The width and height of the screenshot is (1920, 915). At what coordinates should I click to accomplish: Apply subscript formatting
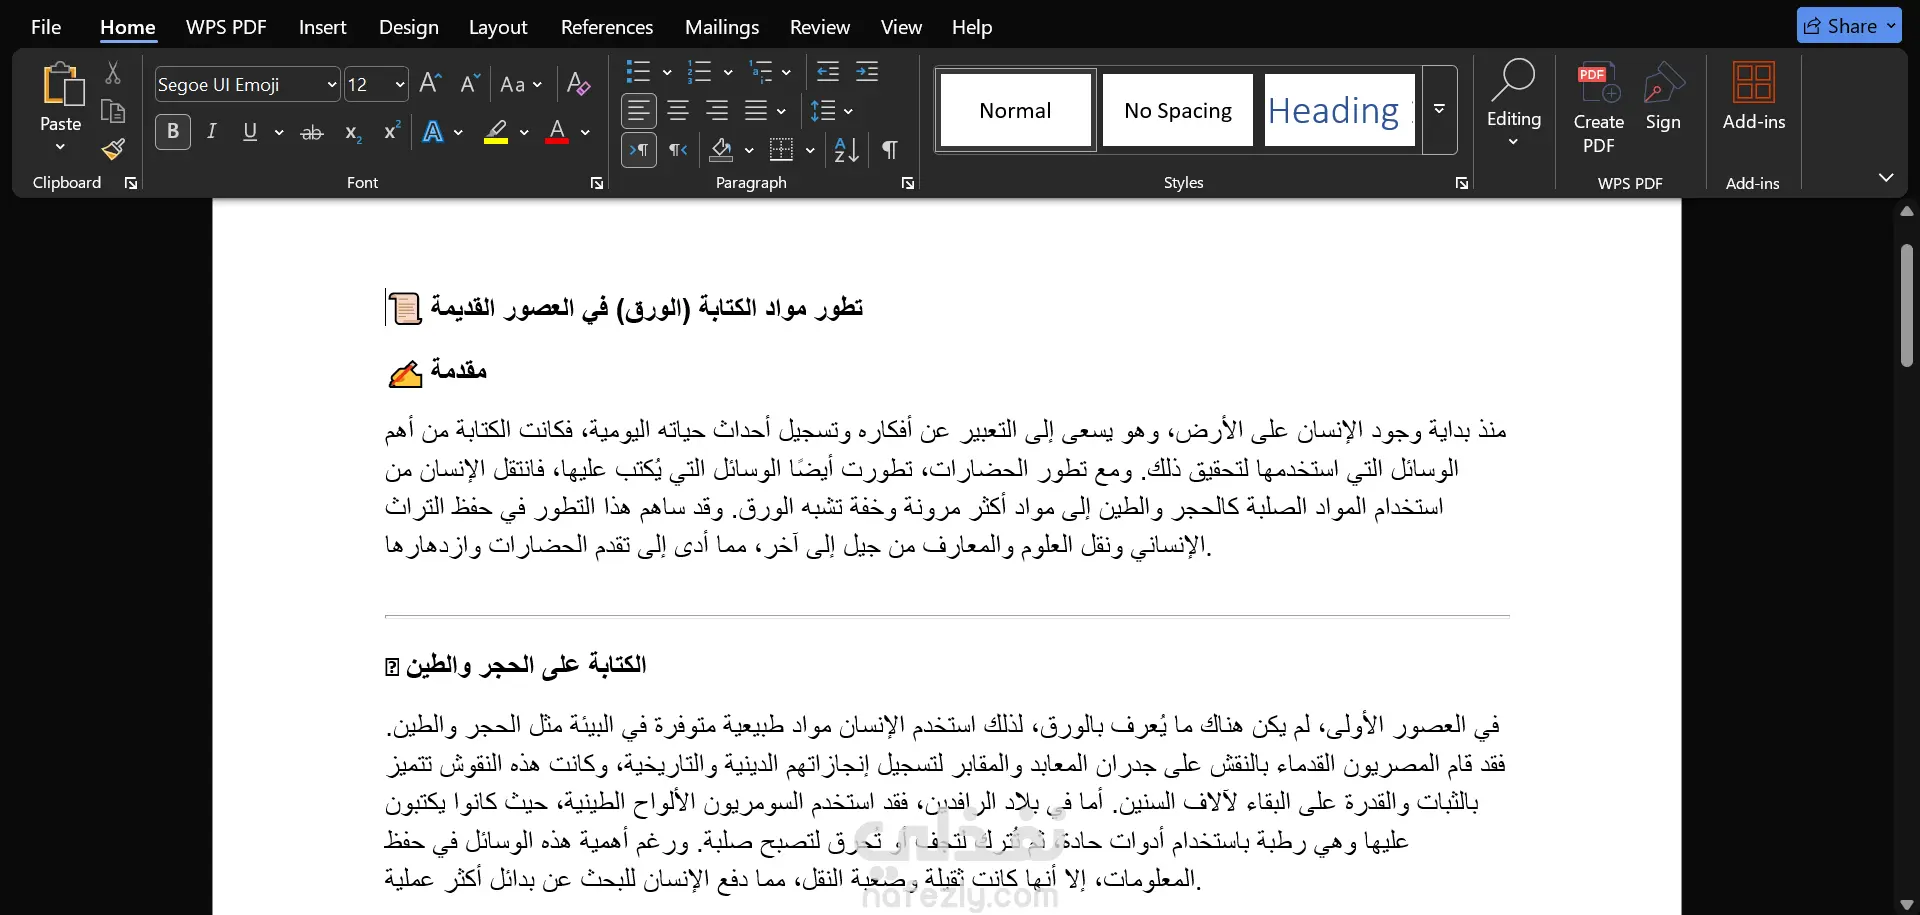pyautogui.click(x=353, y=132)
